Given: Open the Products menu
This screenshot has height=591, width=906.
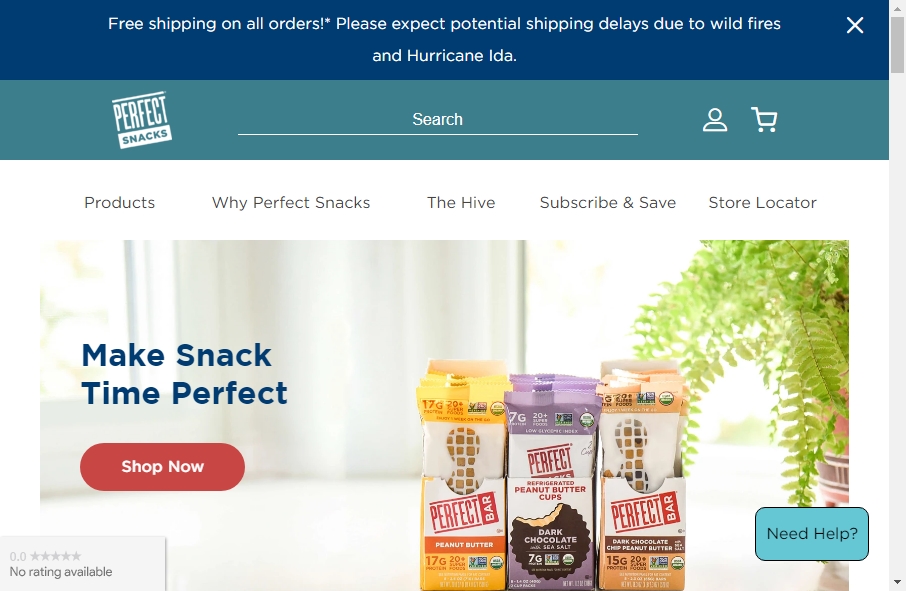Looking at the screenshot, I should (x=120, y=203).
